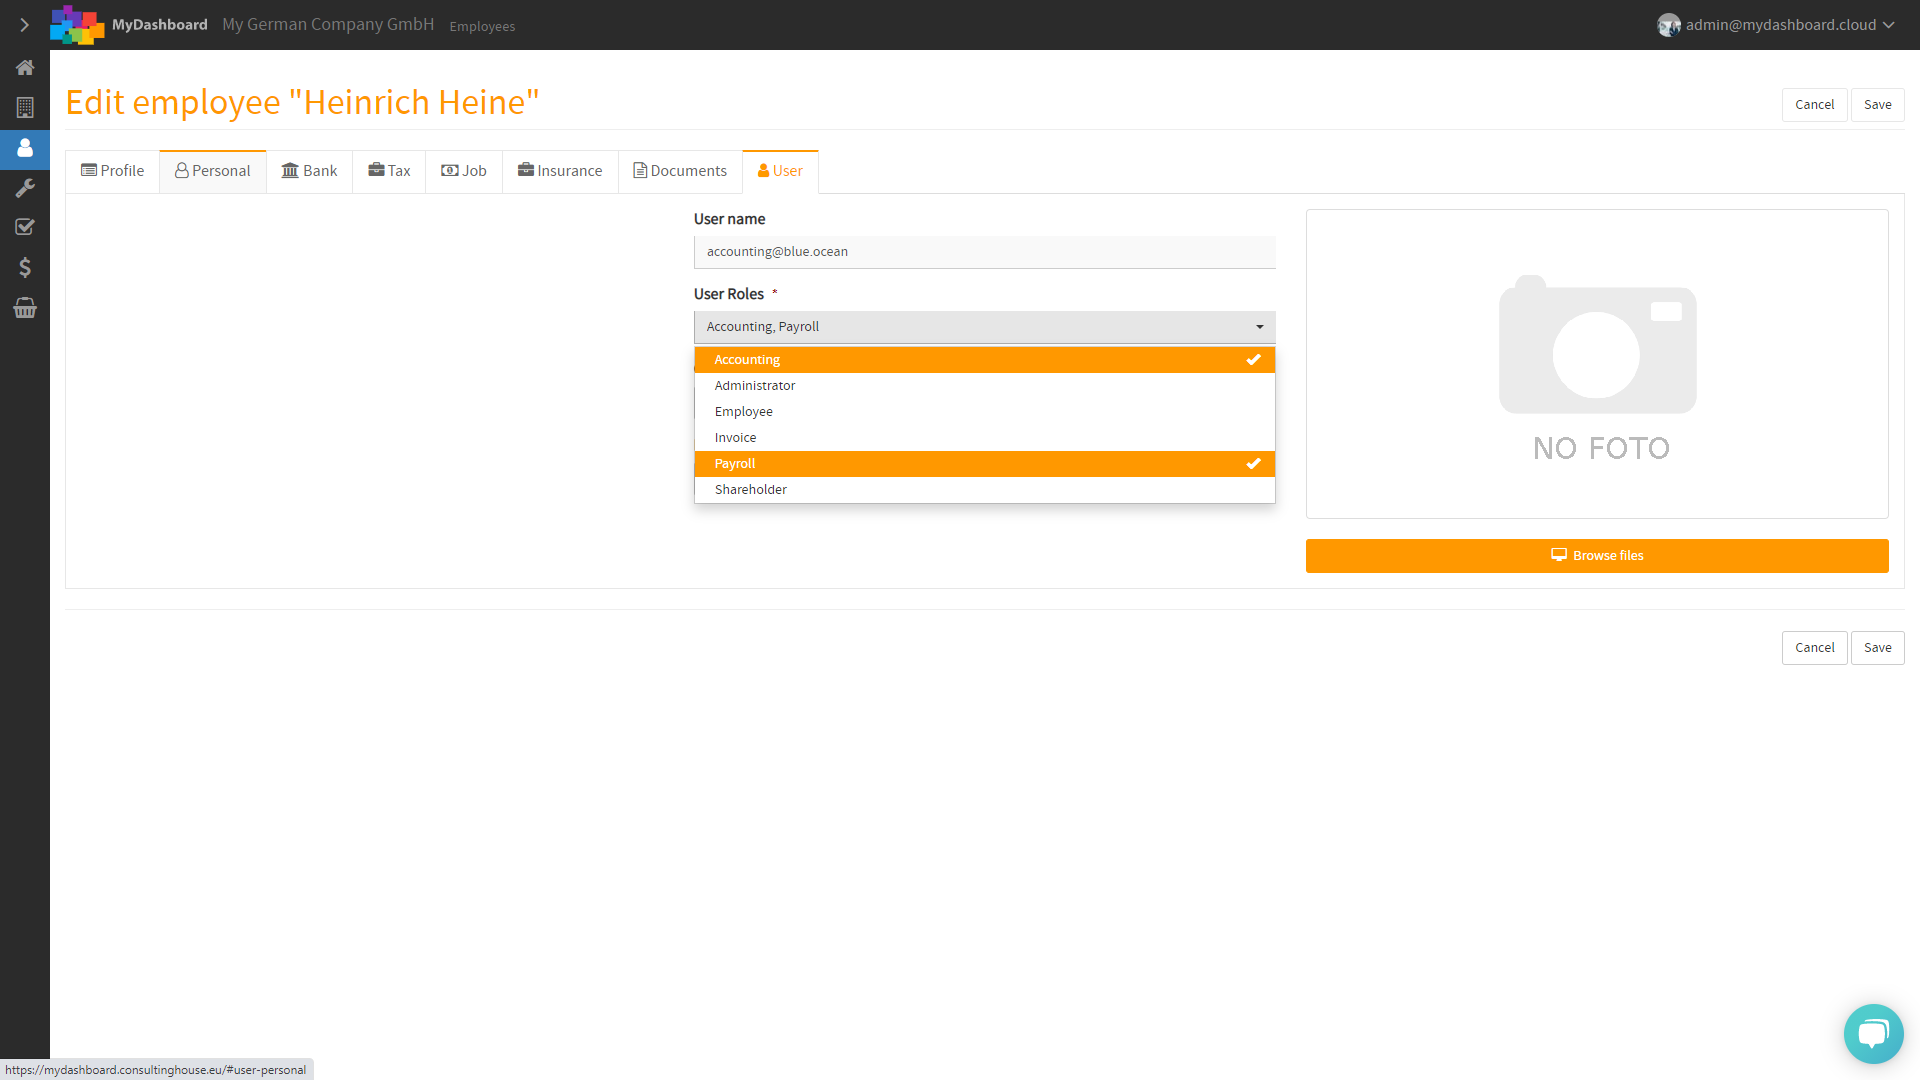Click the User name input field
Screen dimensions: 1920x1080
[x=985, y=252]
